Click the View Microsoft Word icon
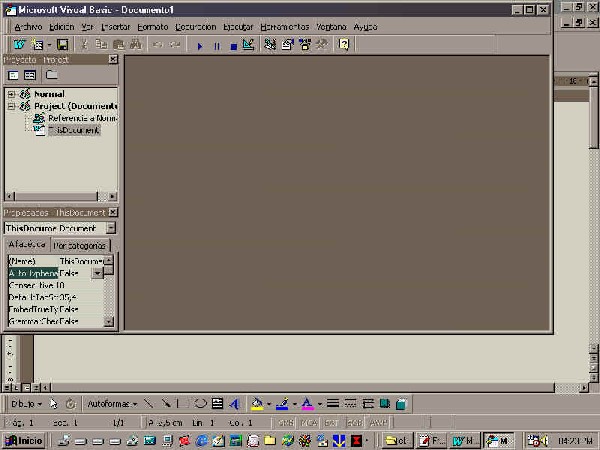600x450 pixels. coord(19,45)
